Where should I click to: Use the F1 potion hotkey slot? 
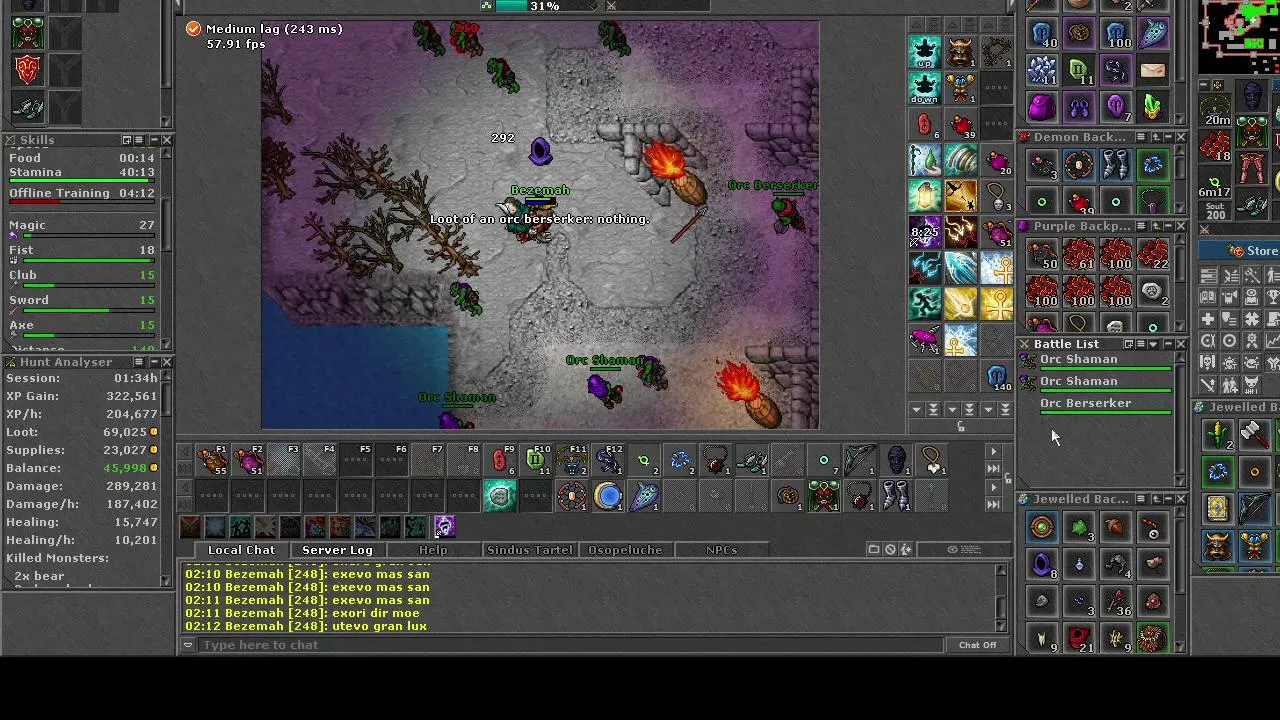click(x=212, y=460)
